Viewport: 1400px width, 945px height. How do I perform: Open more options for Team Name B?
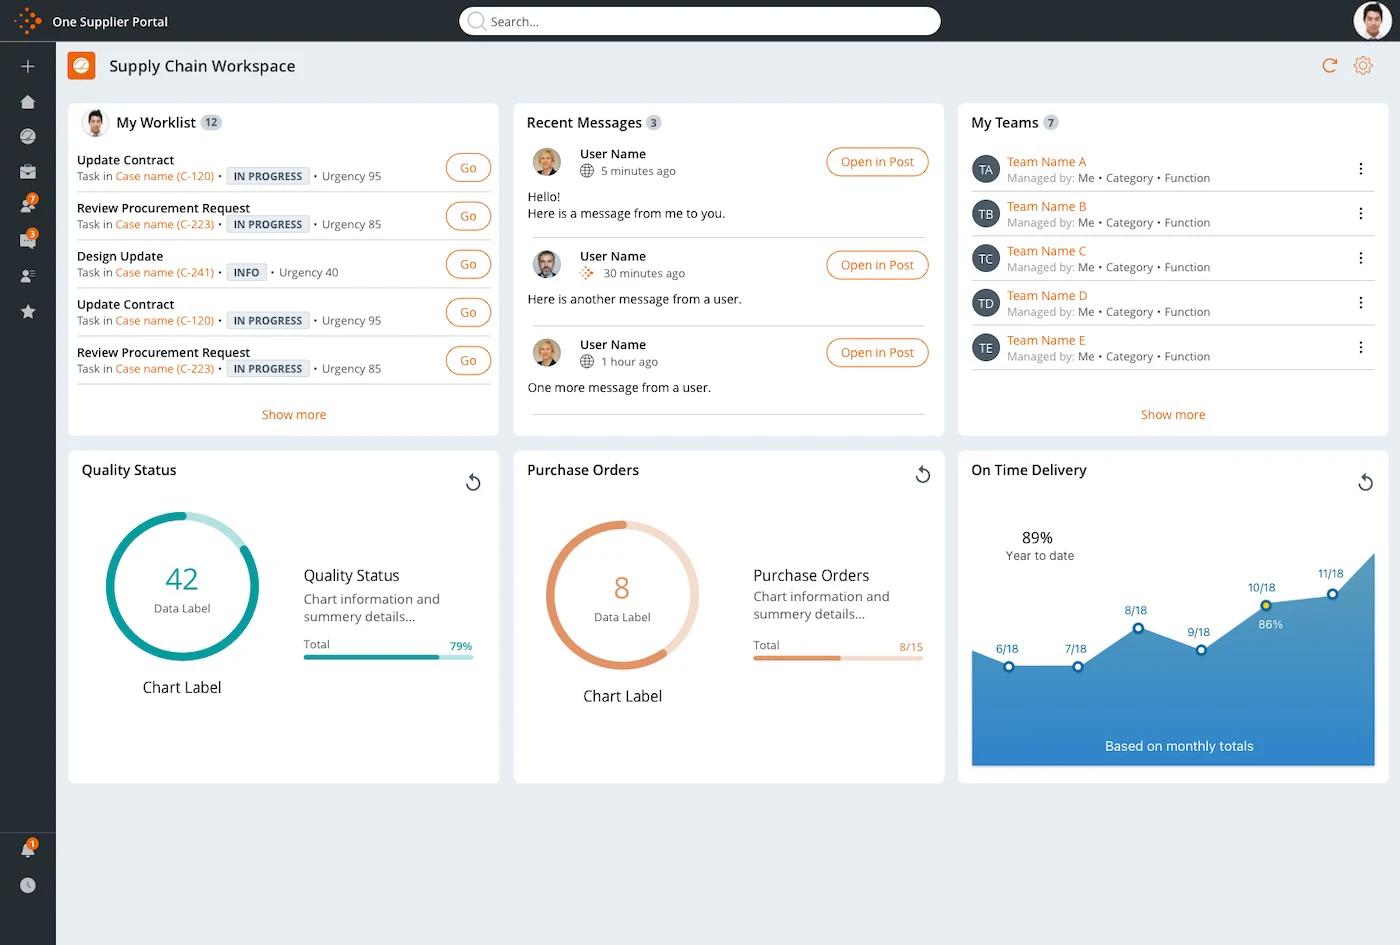pos(1360,213)
